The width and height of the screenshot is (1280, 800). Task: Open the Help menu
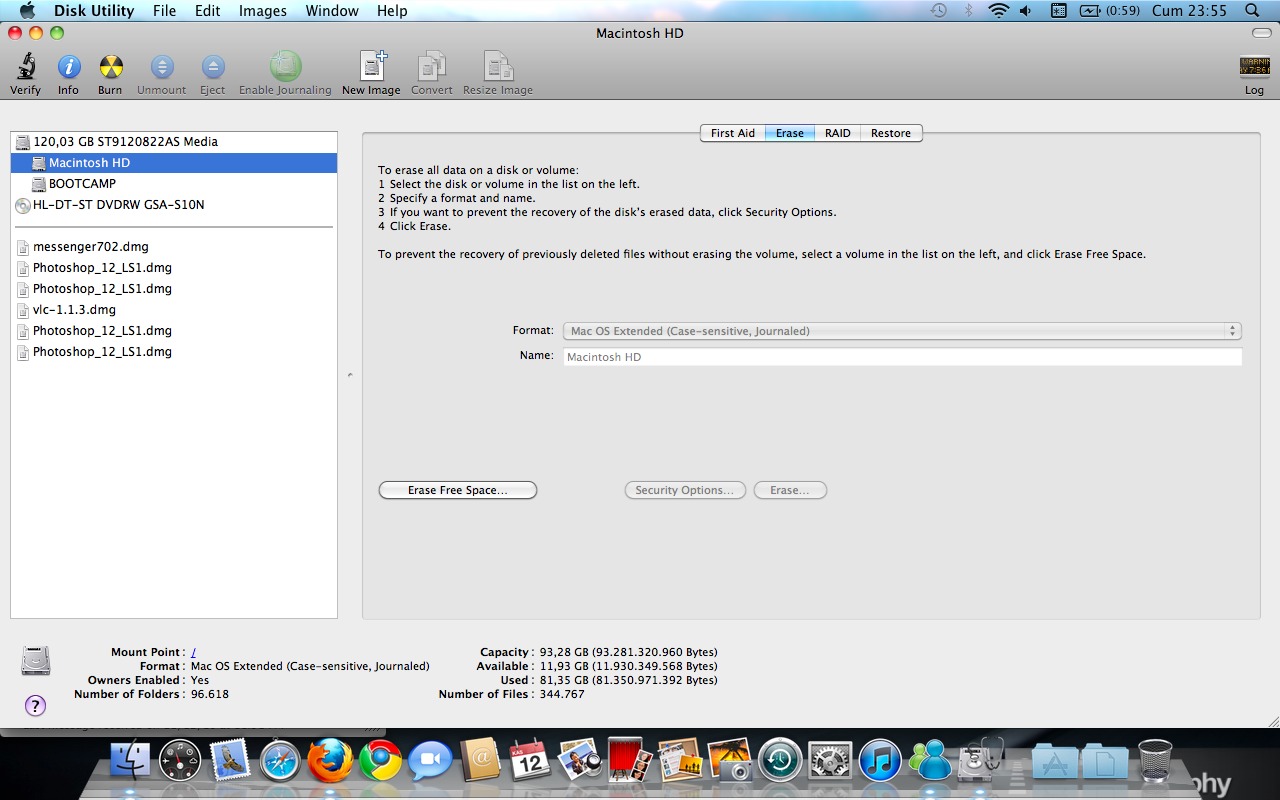click(x=392, y=11)
